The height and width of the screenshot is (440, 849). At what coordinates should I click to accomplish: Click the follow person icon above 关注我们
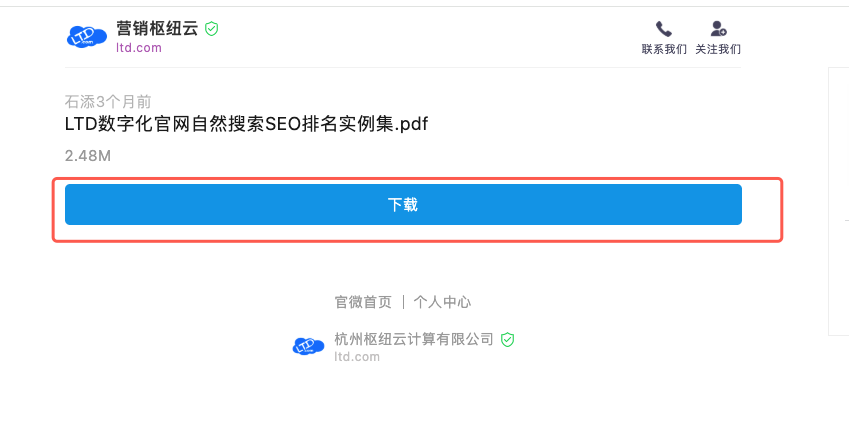click(718, 29)
